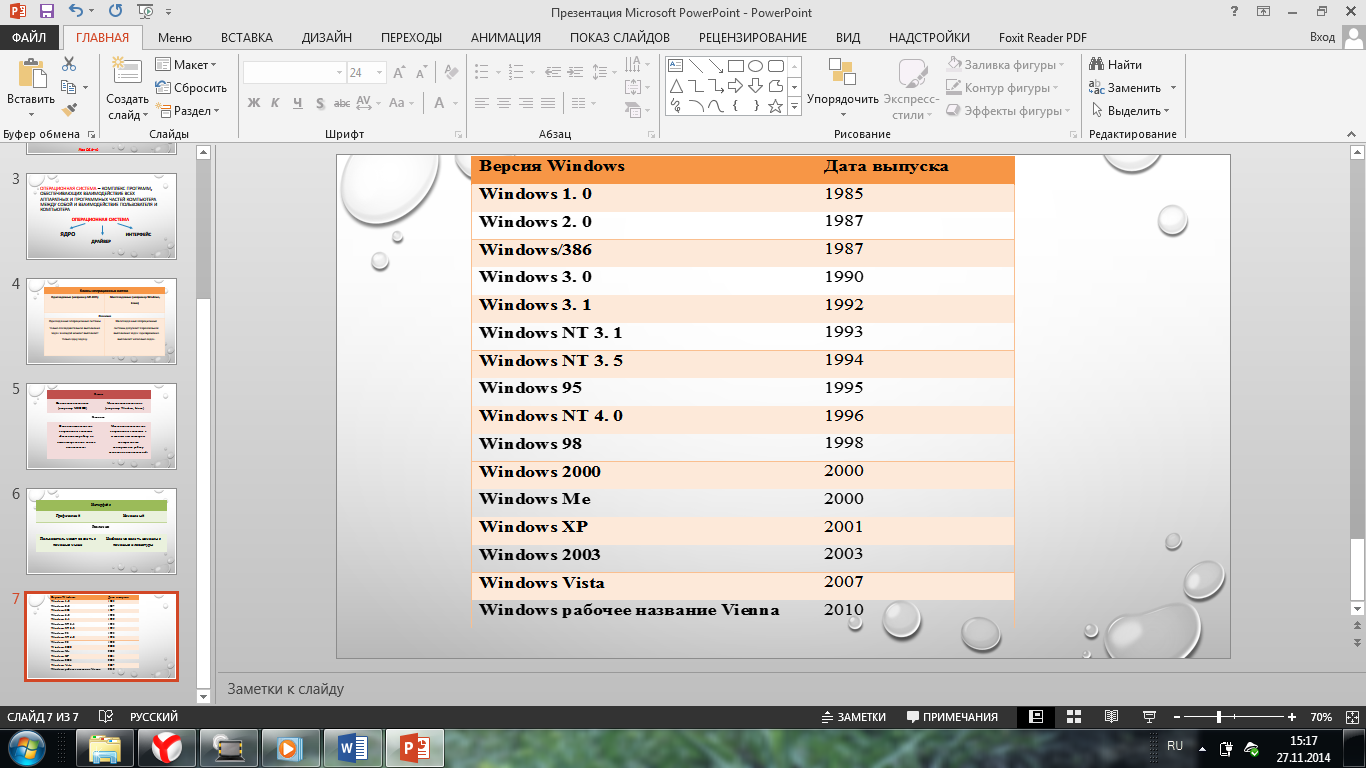Open Yandex browser from the taskbar
The width and height of the screenshot is (1366, 768).
(x=166, y=748)
